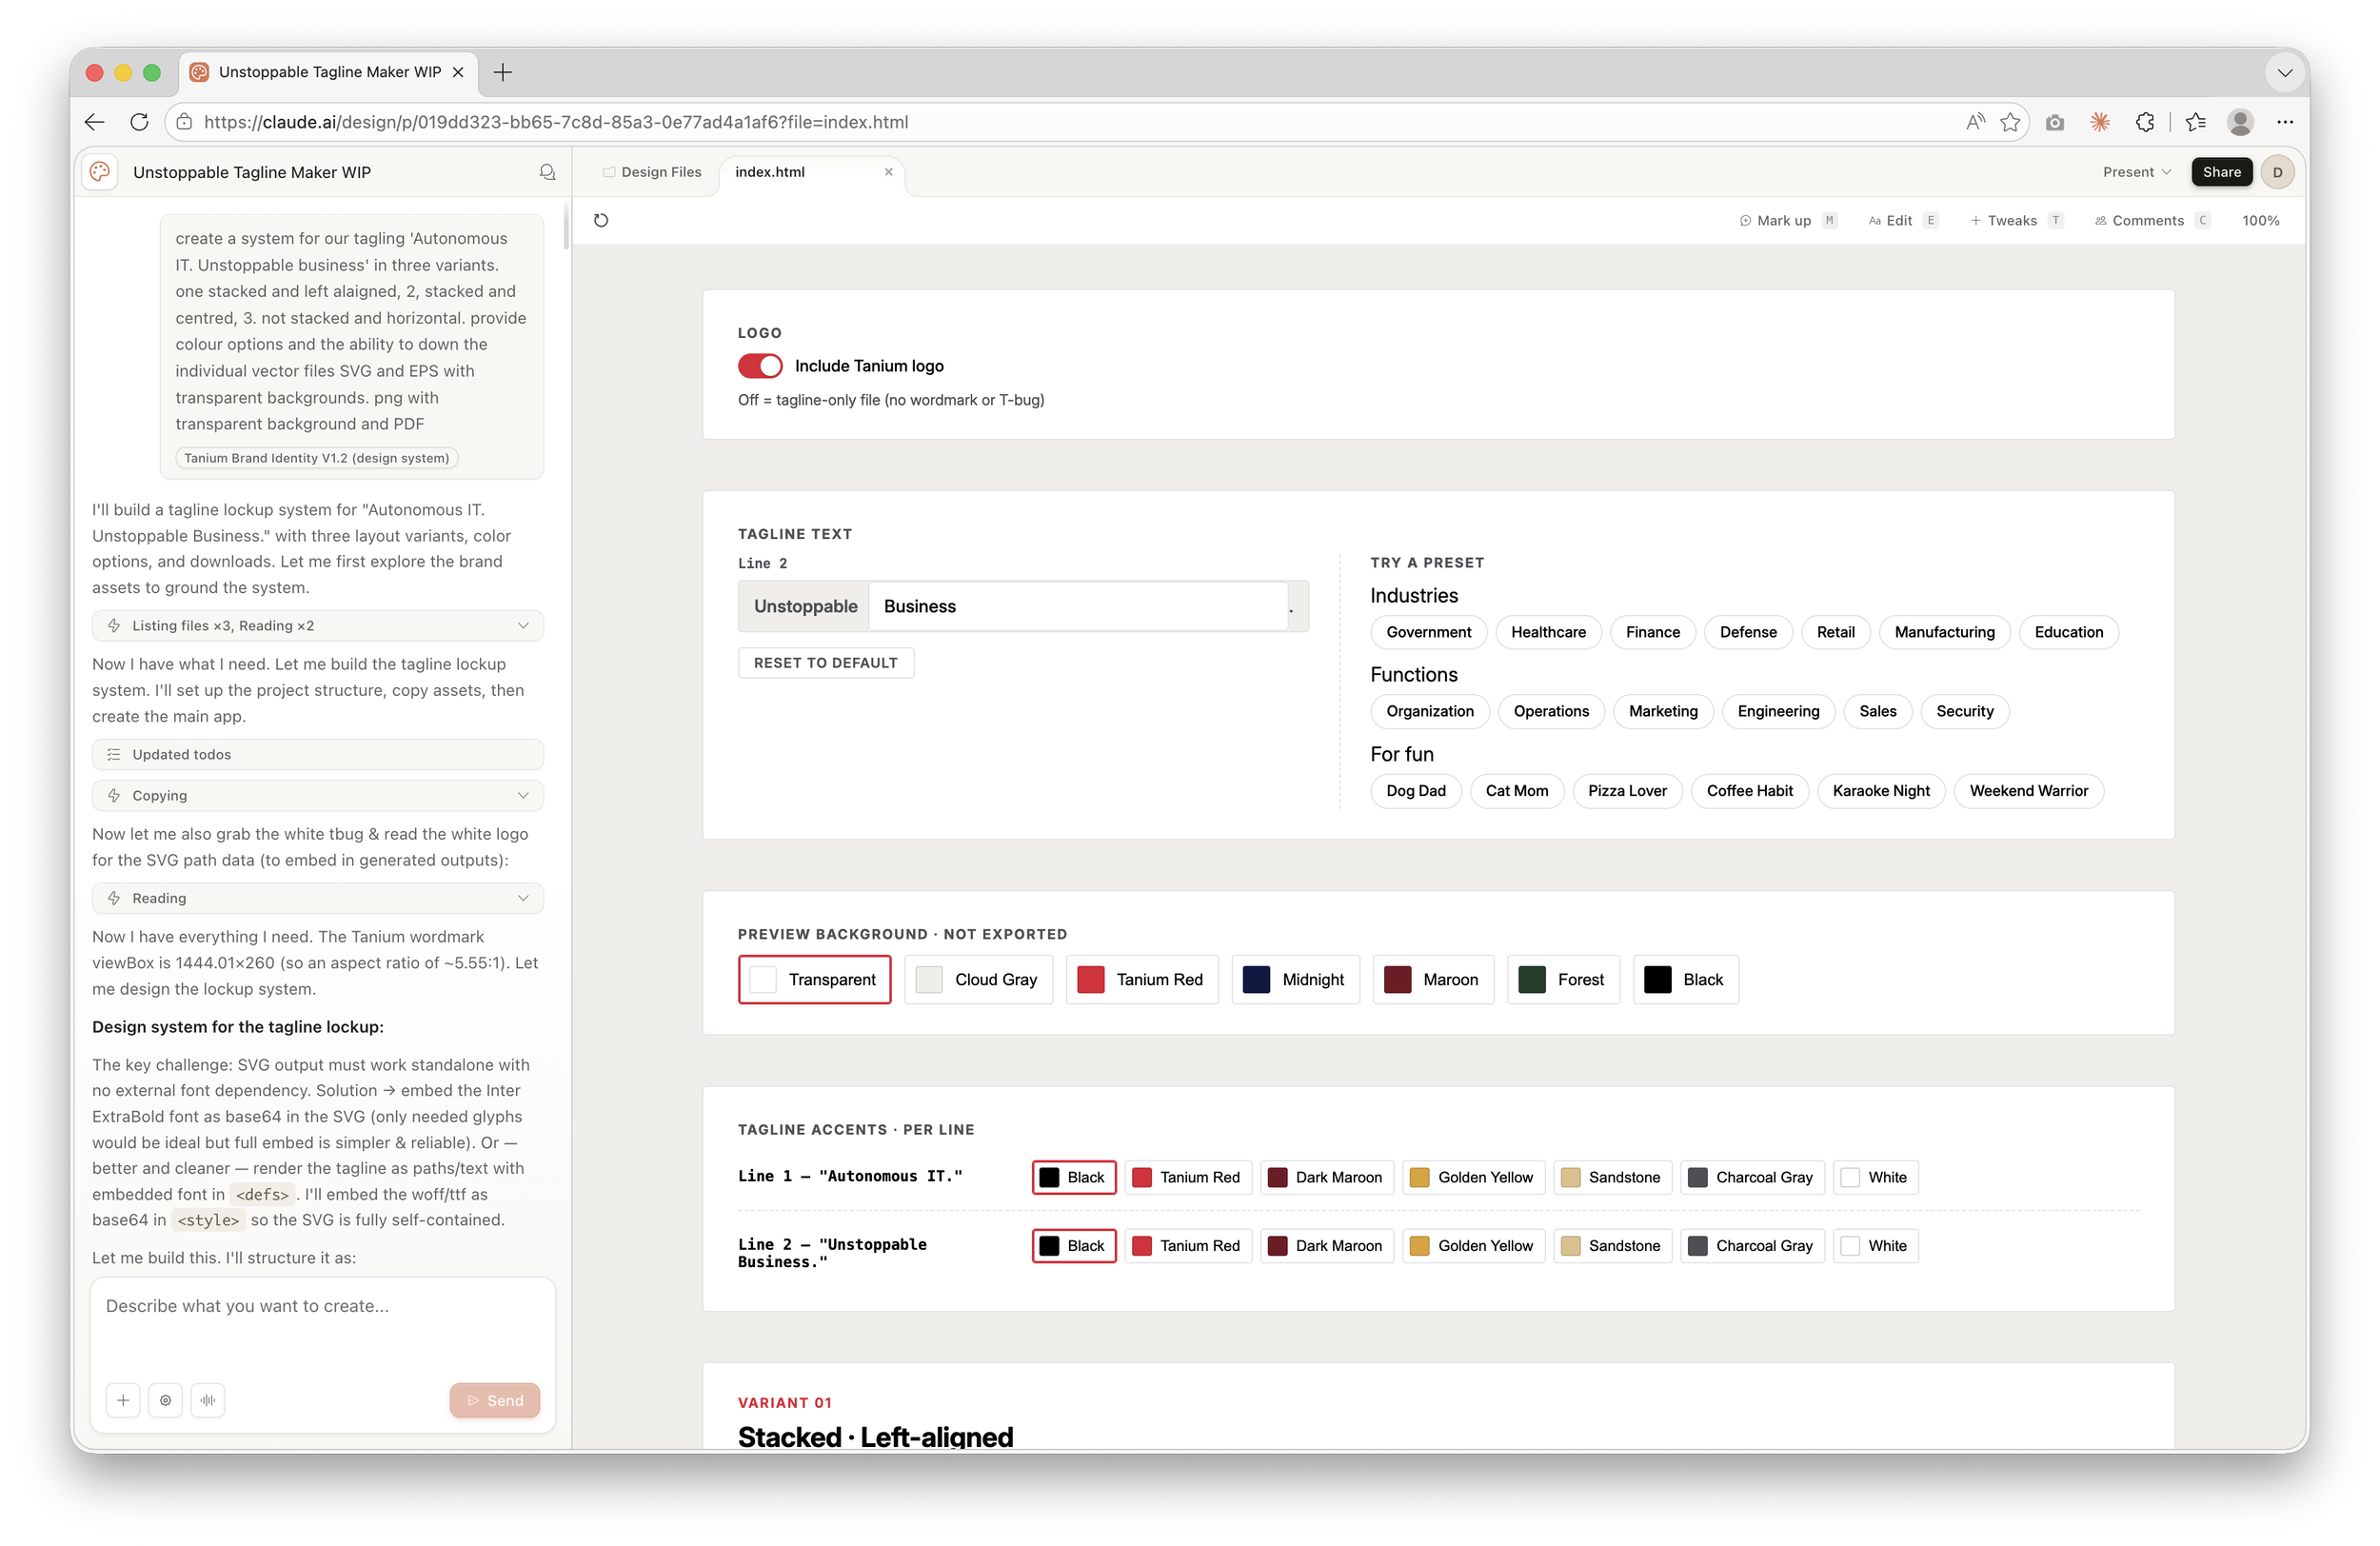Close the index.html file tab
This screenshot has width=2380, height=1546.
pos(888,172)
